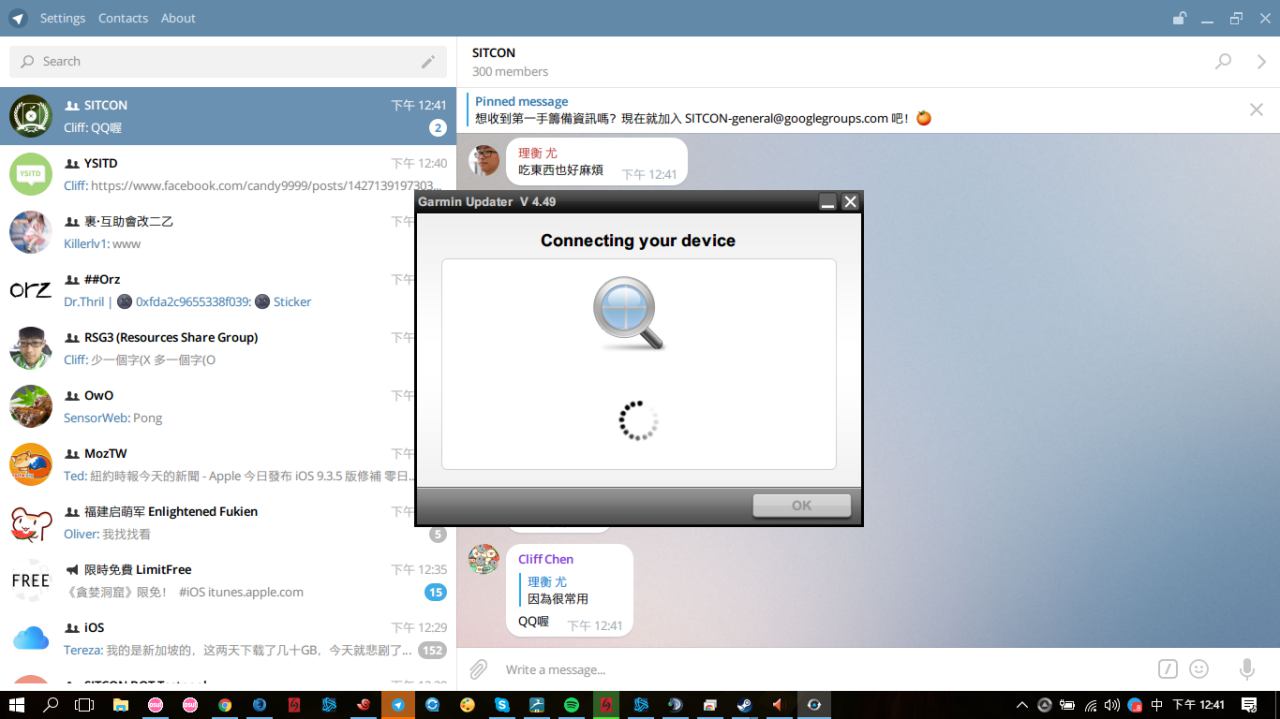Open Skype from the taskbar

coord(502,705)
